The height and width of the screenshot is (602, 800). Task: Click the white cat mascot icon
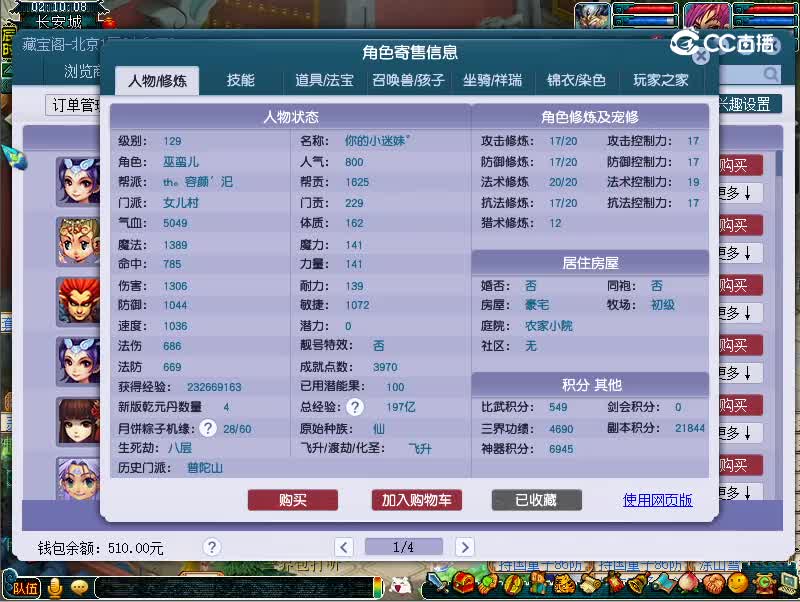pyautogui.click(x=401, y=585)
